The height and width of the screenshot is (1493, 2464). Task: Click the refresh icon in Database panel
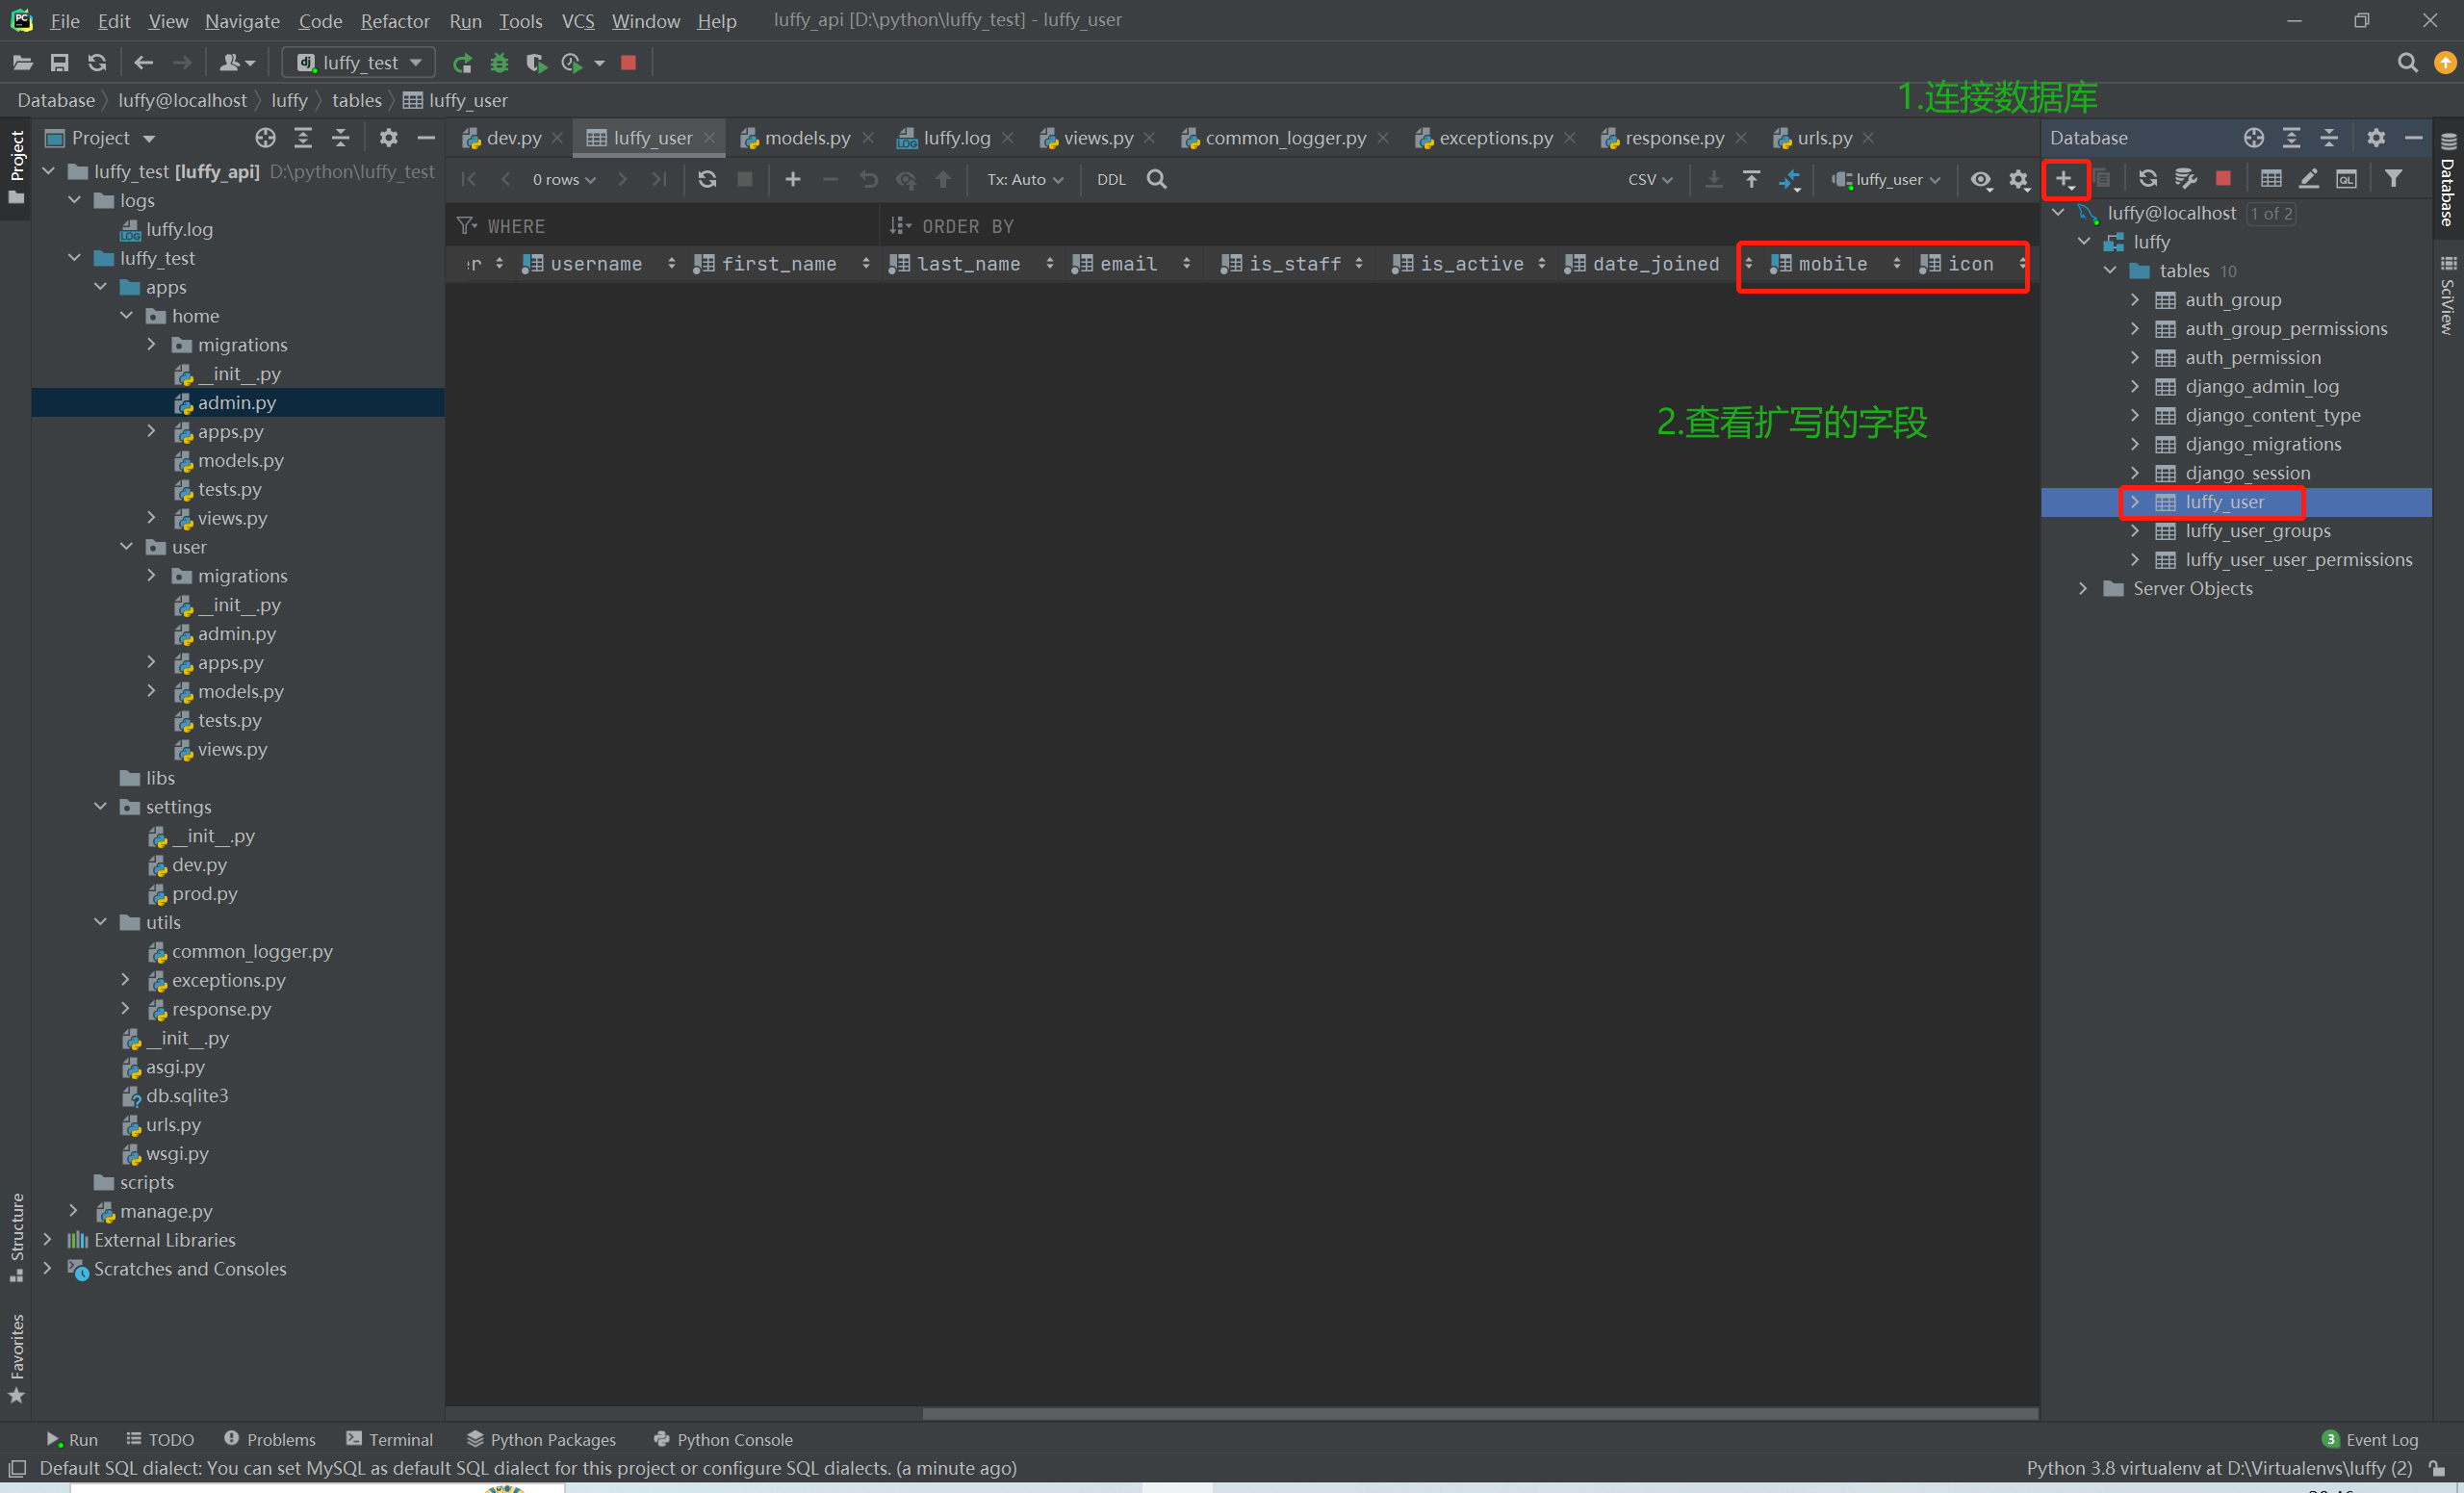coord(2146,178)
